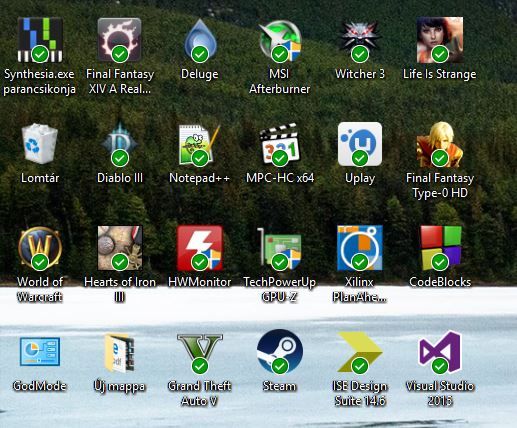The width and height of the screenshot is (517, 428).
Task: Click the "GodMode" text label
Action: (40, 386)
